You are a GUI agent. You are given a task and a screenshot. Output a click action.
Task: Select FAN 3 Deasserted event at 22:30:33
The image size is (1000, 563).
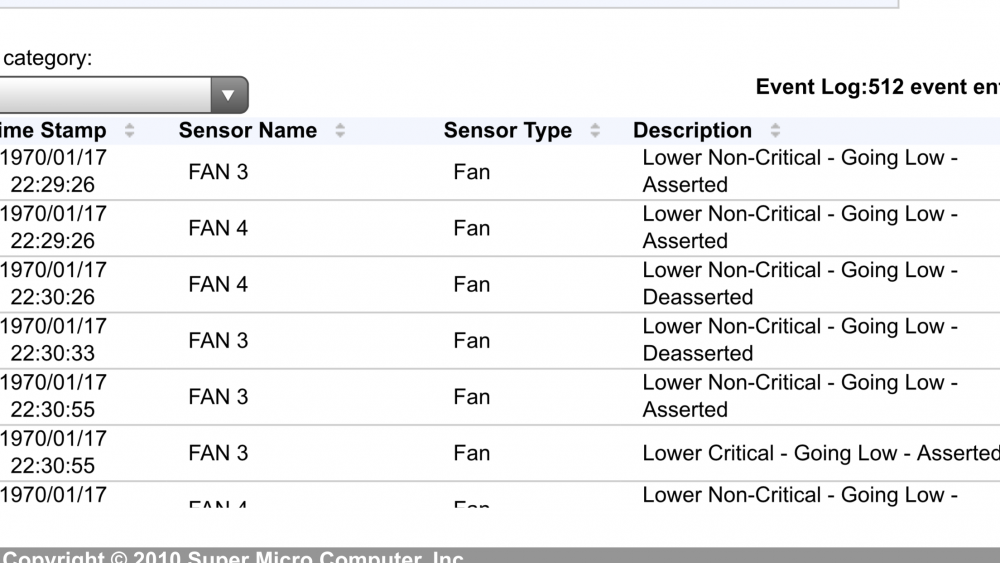[500, 340]
